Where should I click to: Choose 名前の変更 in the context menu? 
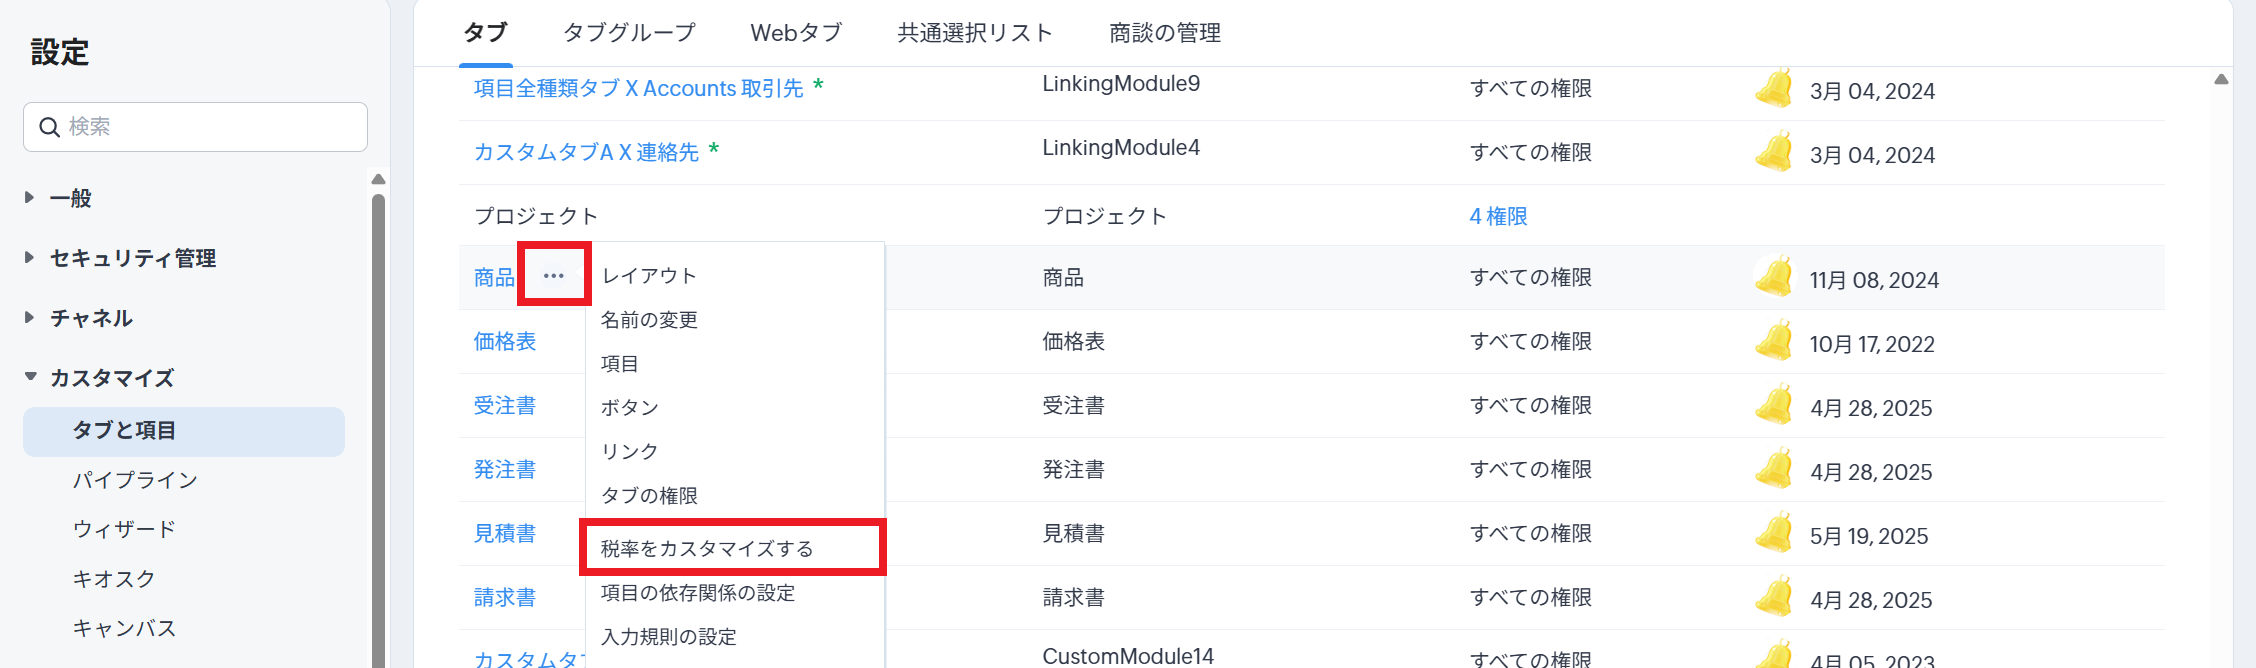pyautogui.click(x=649, y=320)
